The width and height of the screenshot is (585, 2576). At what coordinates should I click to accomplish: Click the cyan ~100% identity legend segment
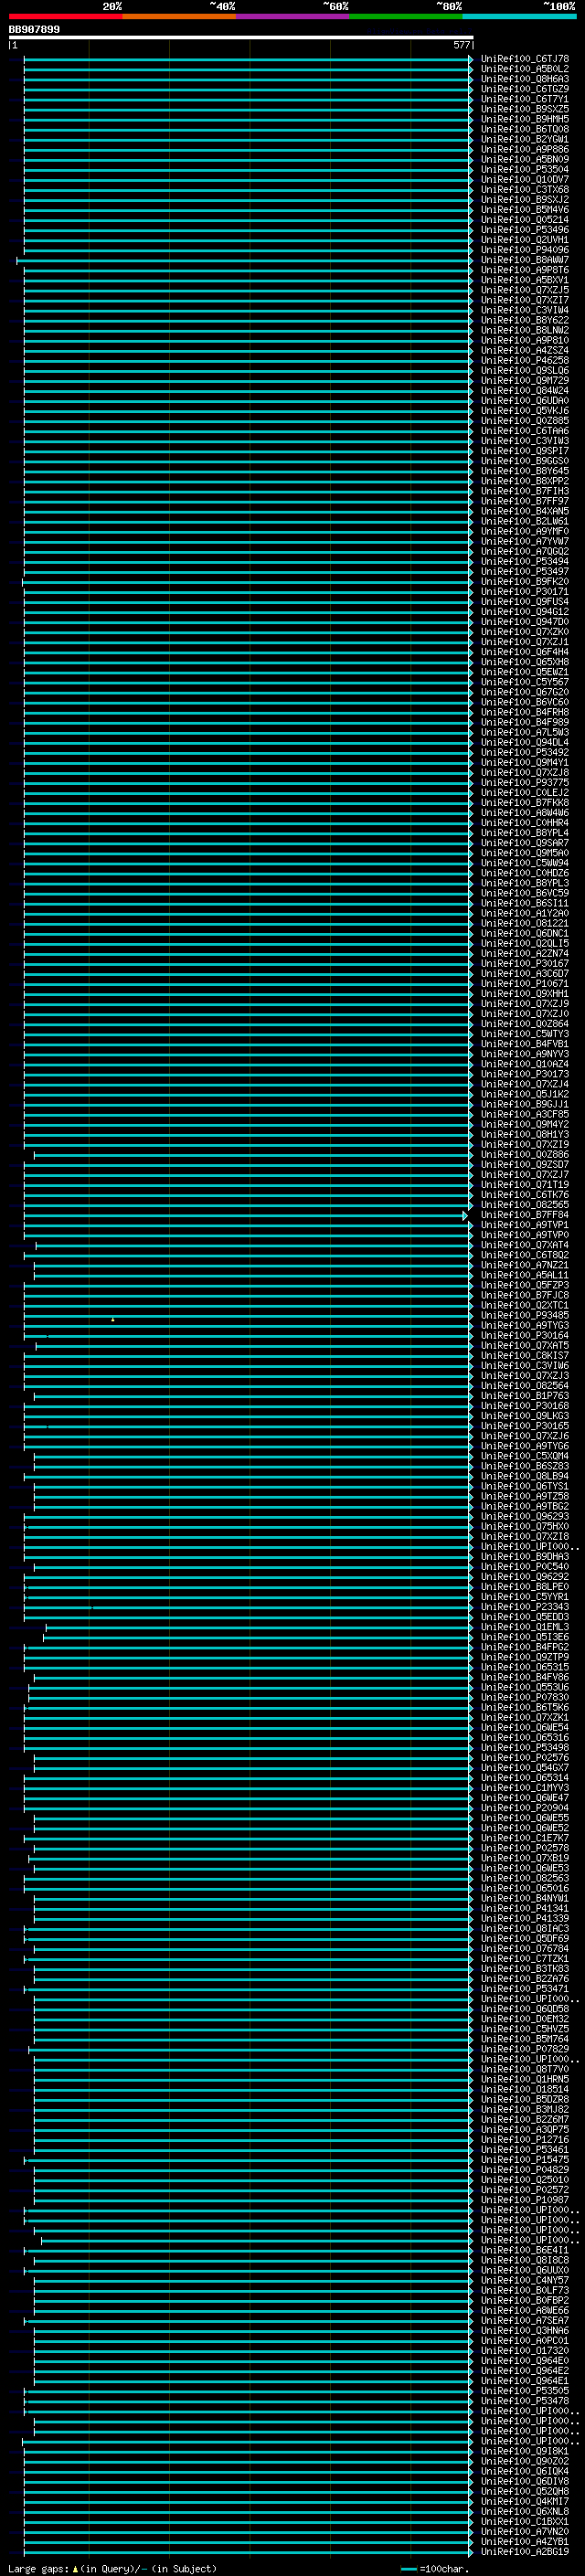pos(519,16)
